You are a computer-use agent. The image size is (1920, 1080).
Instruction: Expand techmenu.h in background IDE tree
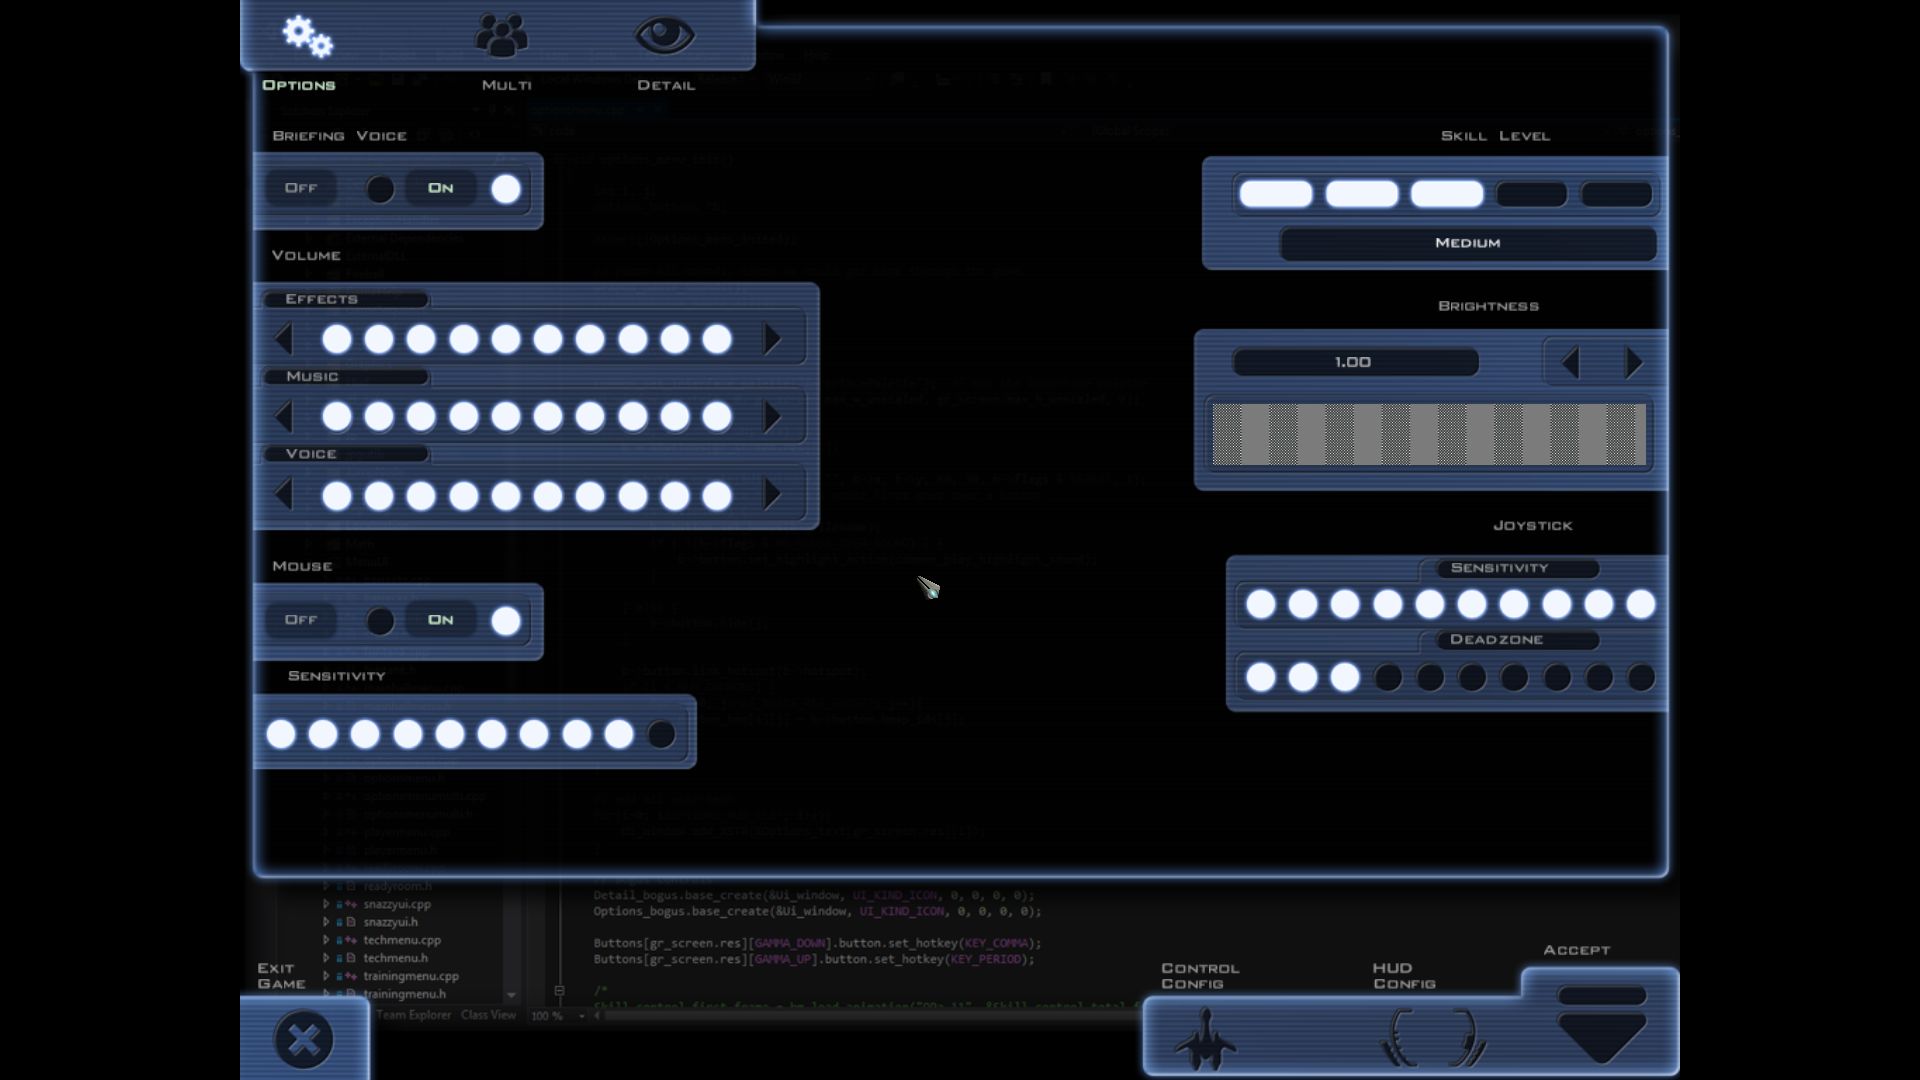[326, 958]
